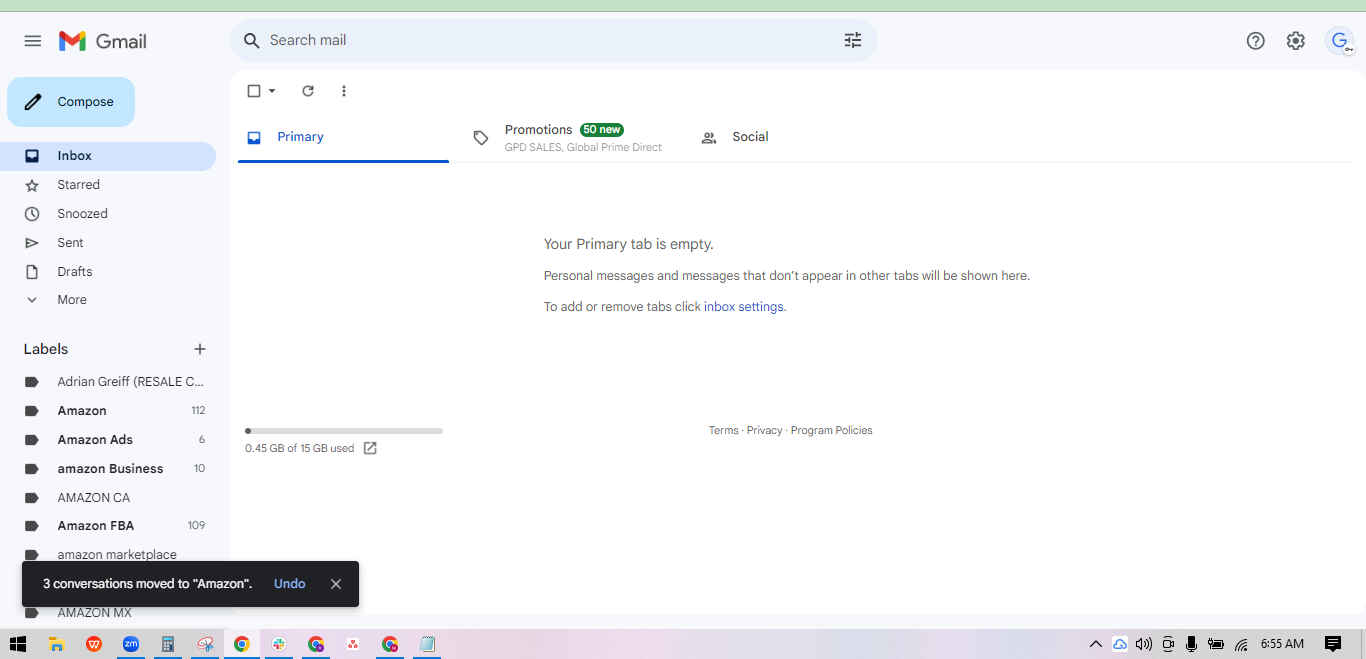This screenshot has width=1366, height=659.
Task: Undo moving conversations to Amazon
Action: (290, 584)
